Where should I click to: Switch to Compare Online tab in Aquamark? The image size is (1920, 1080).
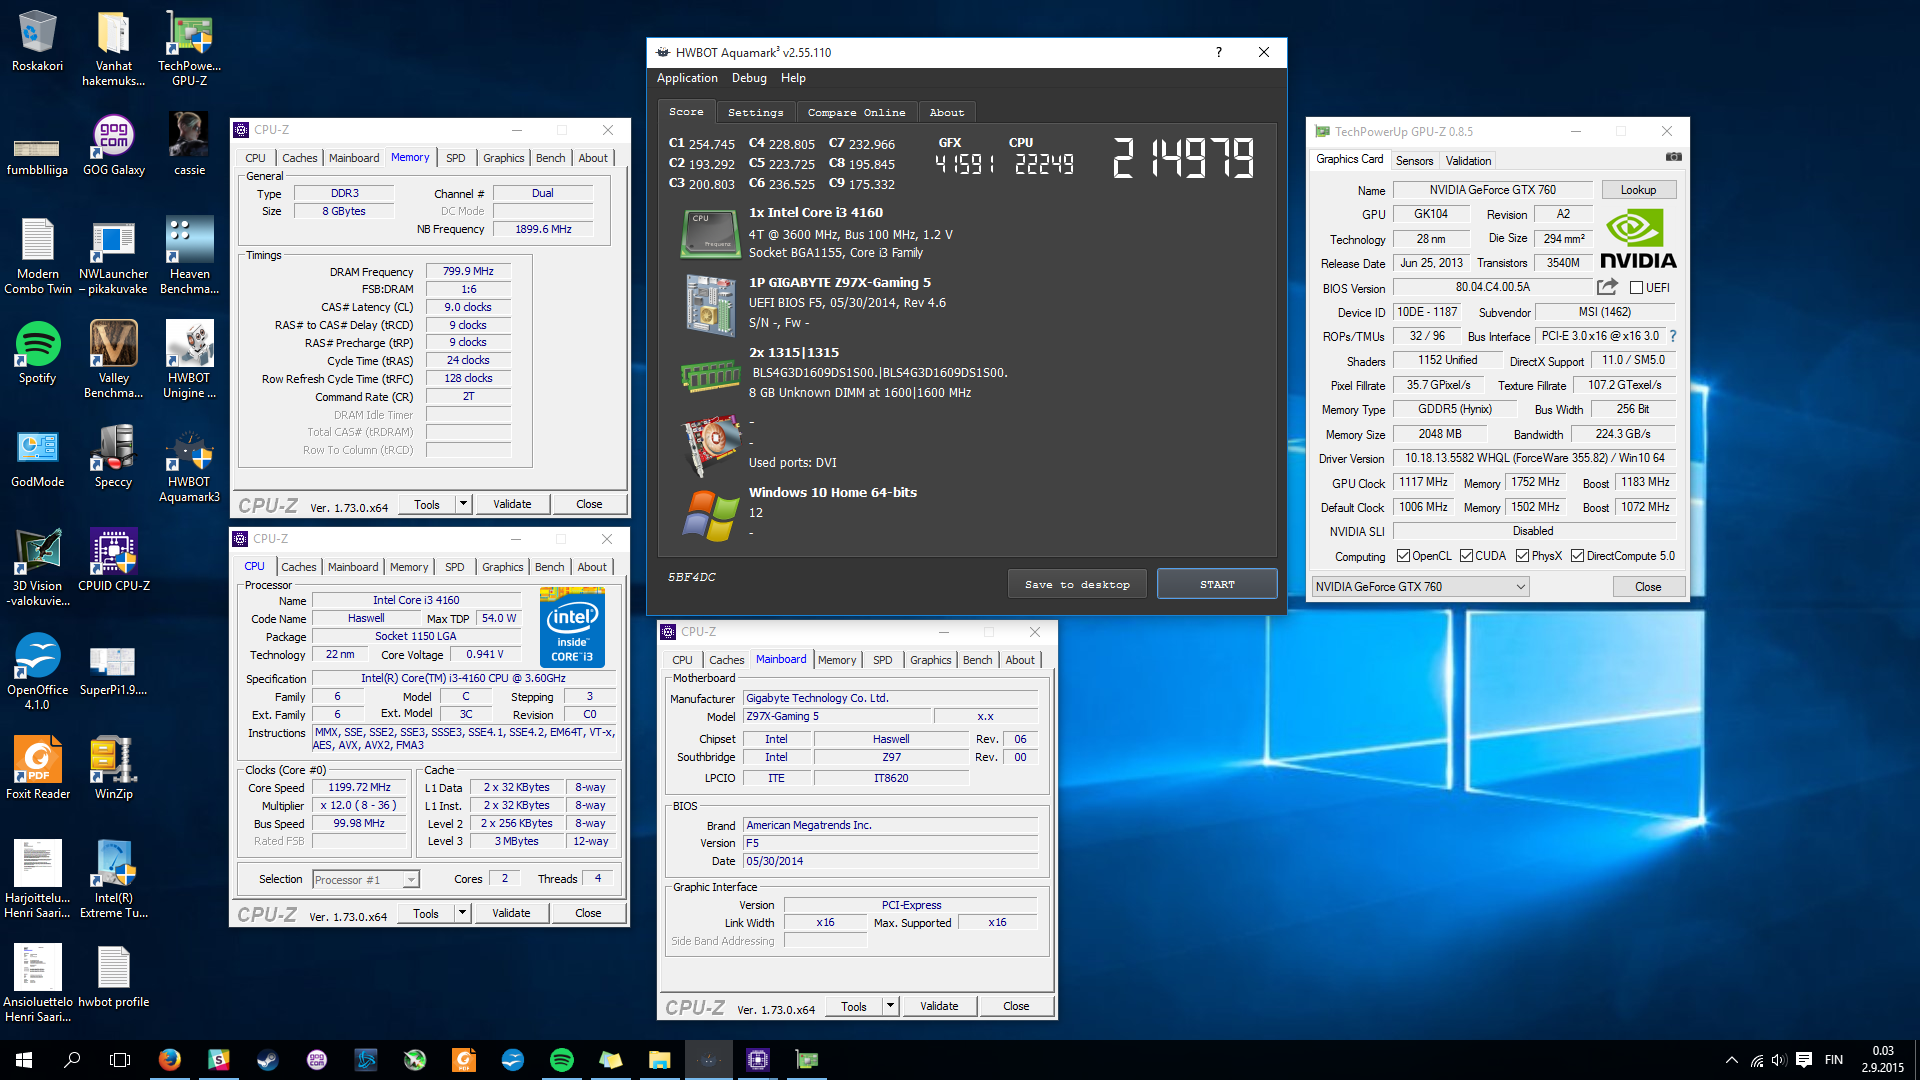[856, 113]
